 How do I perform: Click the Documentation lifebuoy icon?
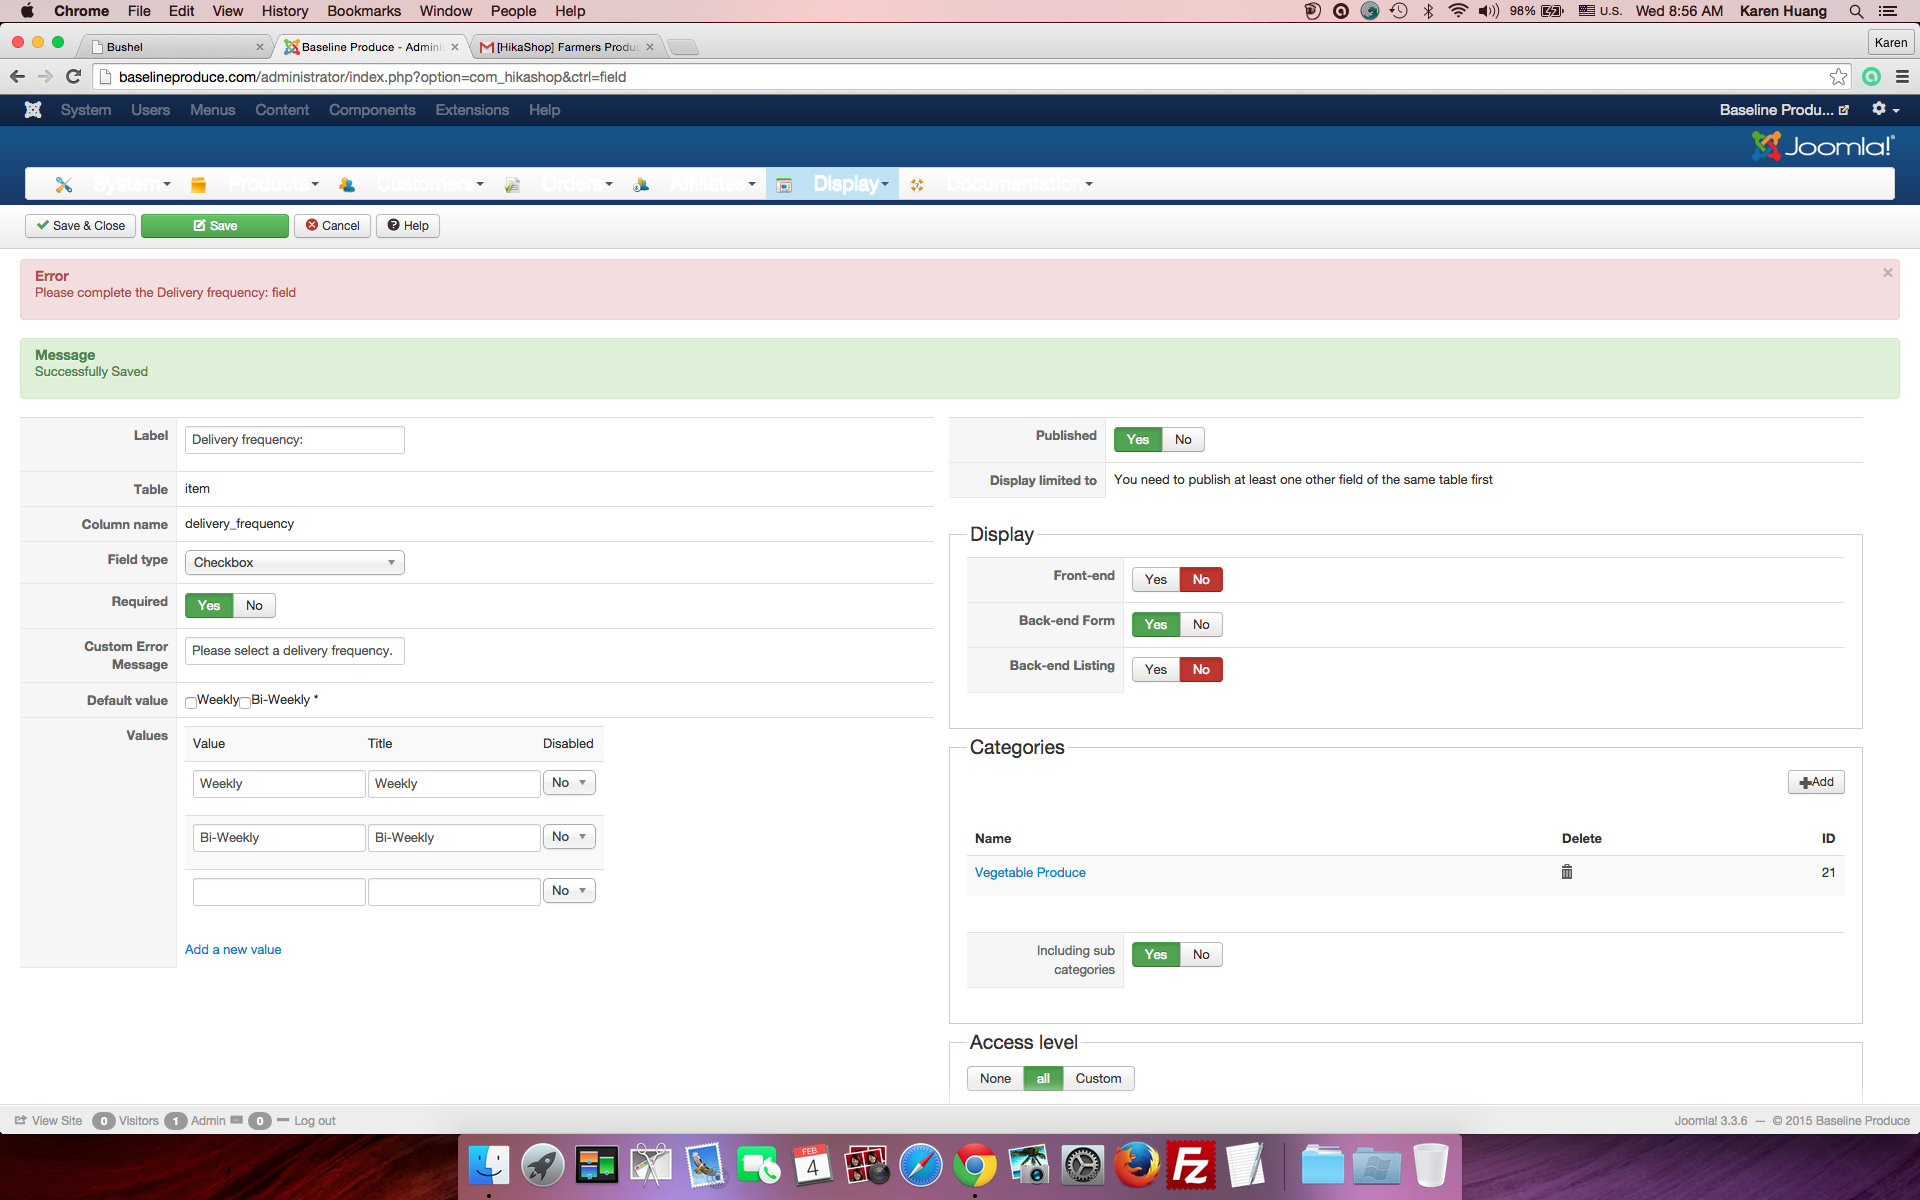[x=917, y=185]
